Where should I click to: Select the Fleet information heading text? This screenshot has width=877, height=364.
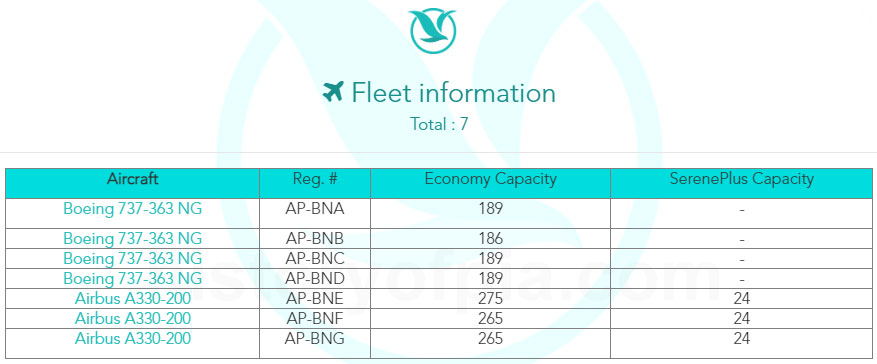point(453,92)
